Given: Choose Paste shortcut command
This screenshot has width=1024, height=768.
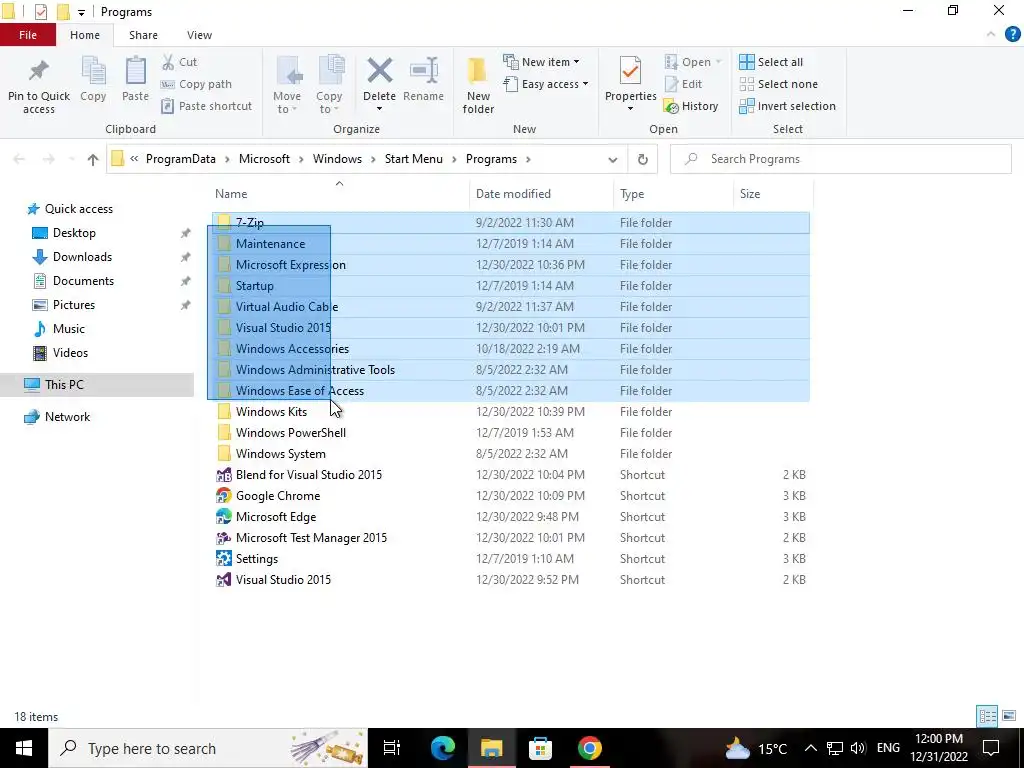Looking at the screenshot, I should tap(206, 106).
